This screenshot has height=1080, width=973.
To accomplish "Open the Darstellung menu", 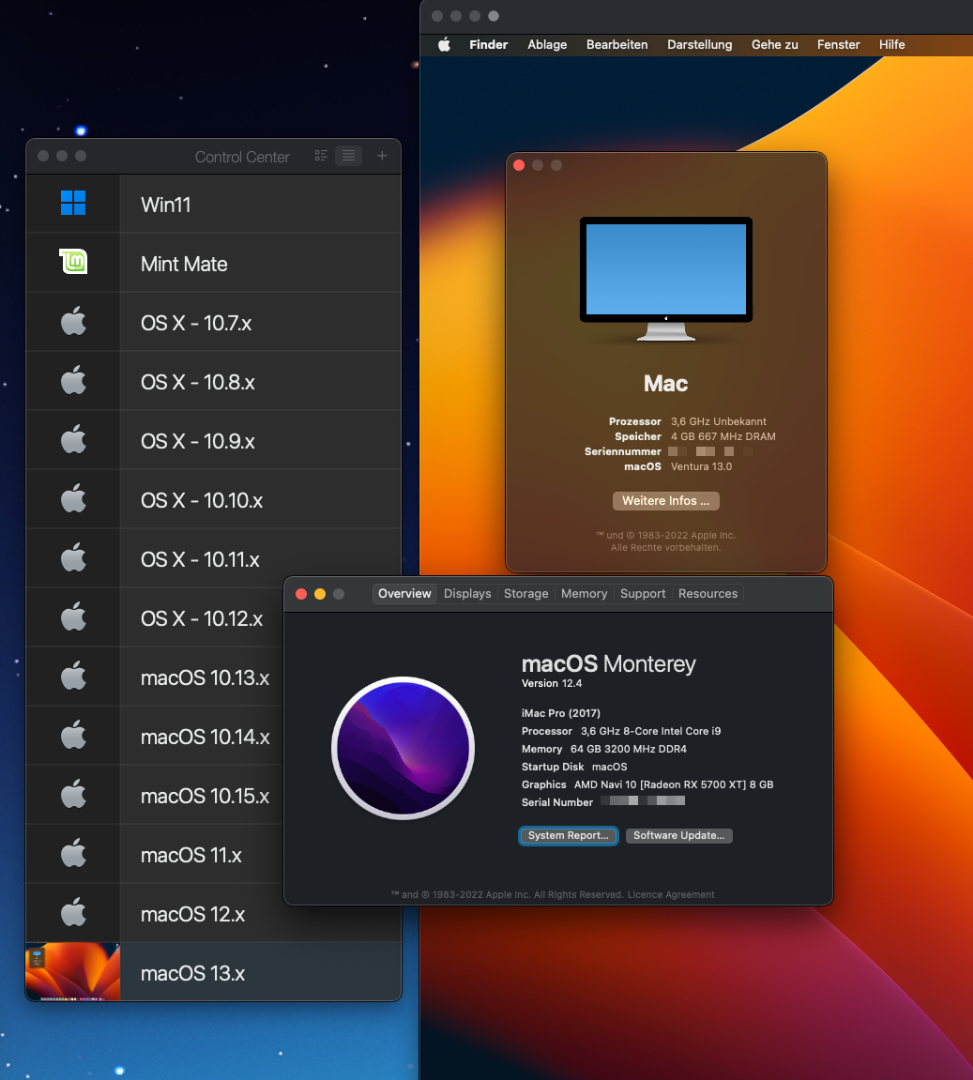I will 699,45.
